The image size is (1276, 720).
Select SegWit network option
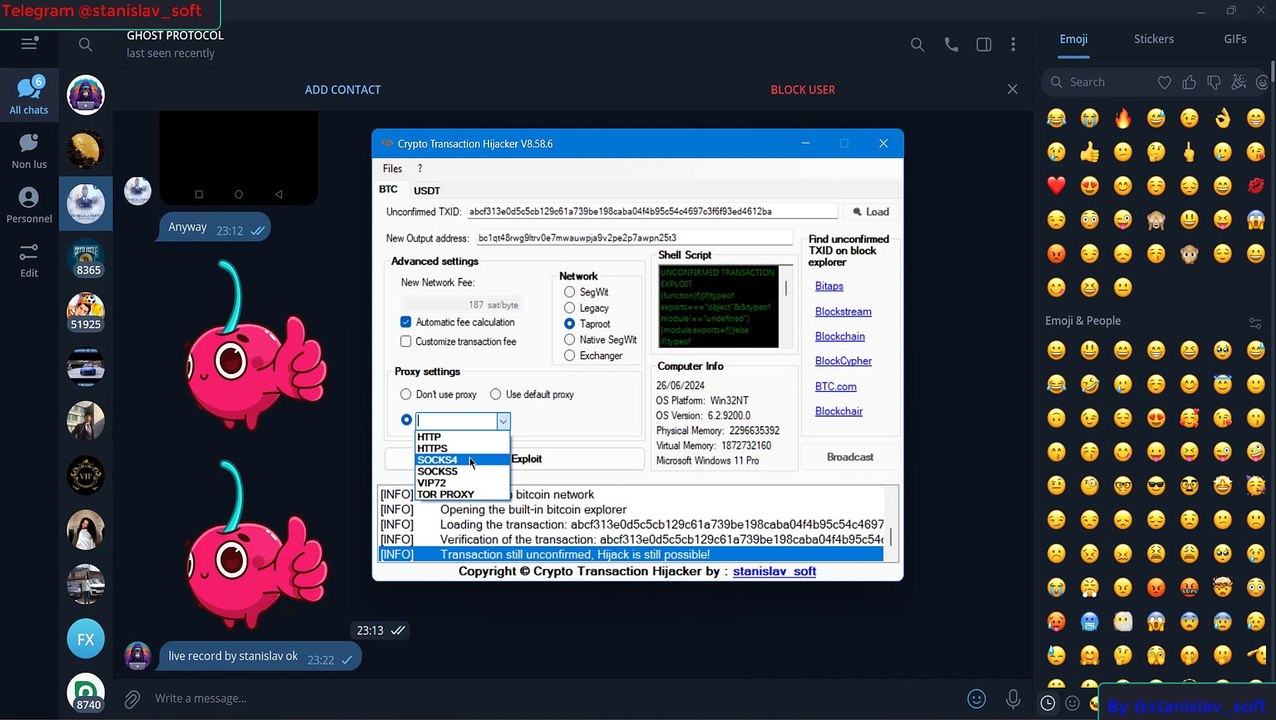pos(569,292)
